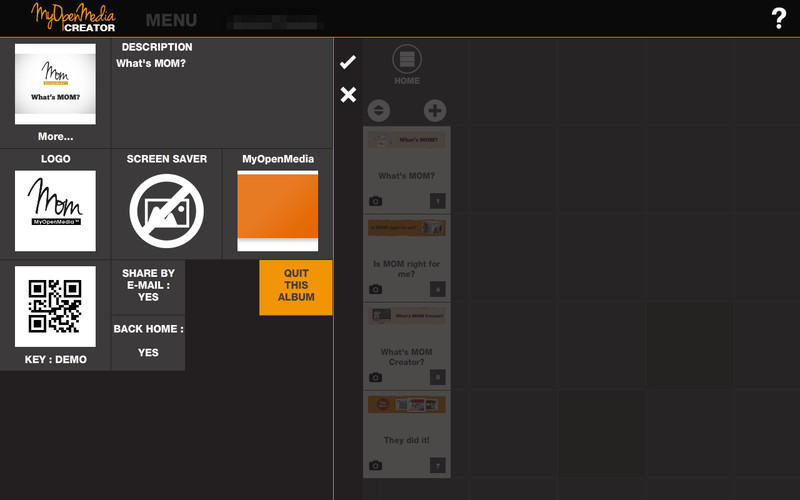Click the QUIT THIS ALBUM button
Image resolution: width=800 pixels, height=500 pixels.
click(296, 287)
